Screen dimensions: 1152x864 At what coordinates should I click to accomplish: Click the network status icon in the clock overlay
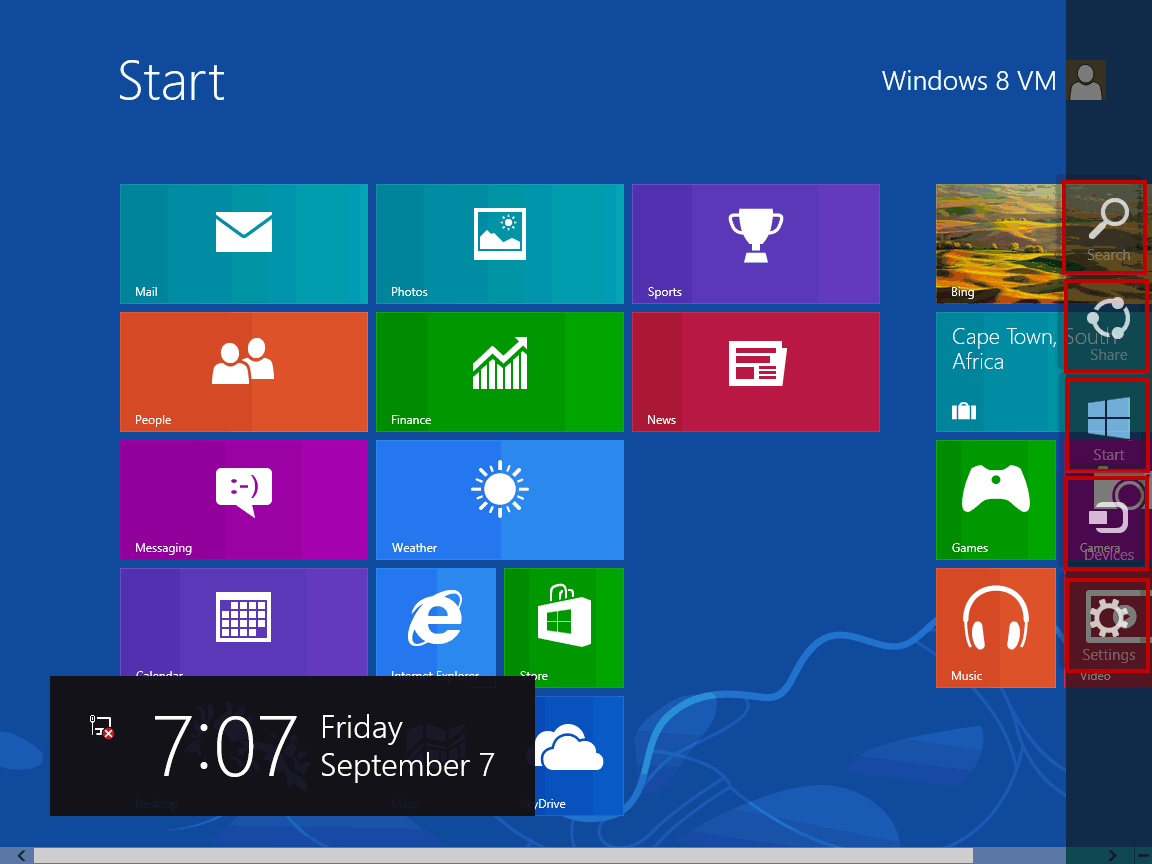(x=101, y=727)
